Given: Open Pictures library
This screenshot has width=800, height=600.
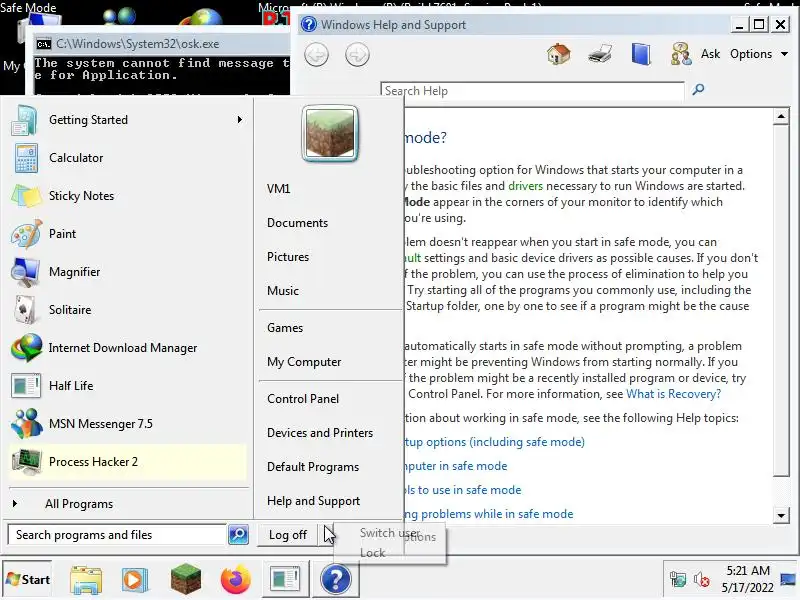Looking at the screenshot, I should [288, 257].
